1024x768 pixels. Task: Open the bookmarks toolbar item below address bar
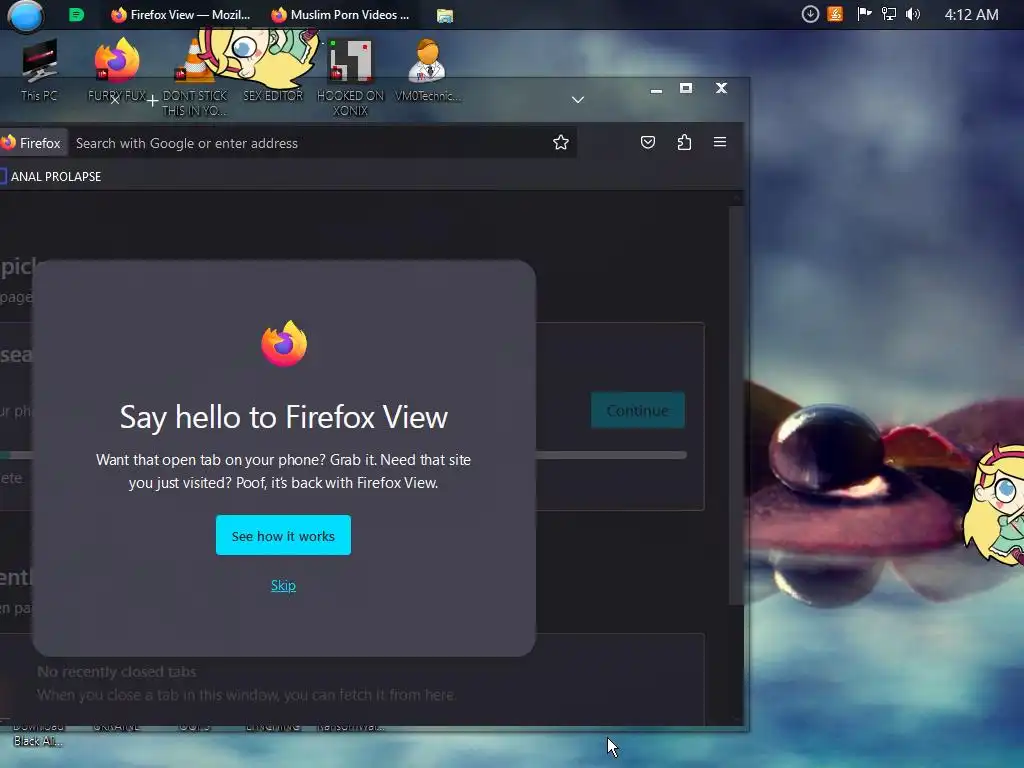(x=50, y=176)
